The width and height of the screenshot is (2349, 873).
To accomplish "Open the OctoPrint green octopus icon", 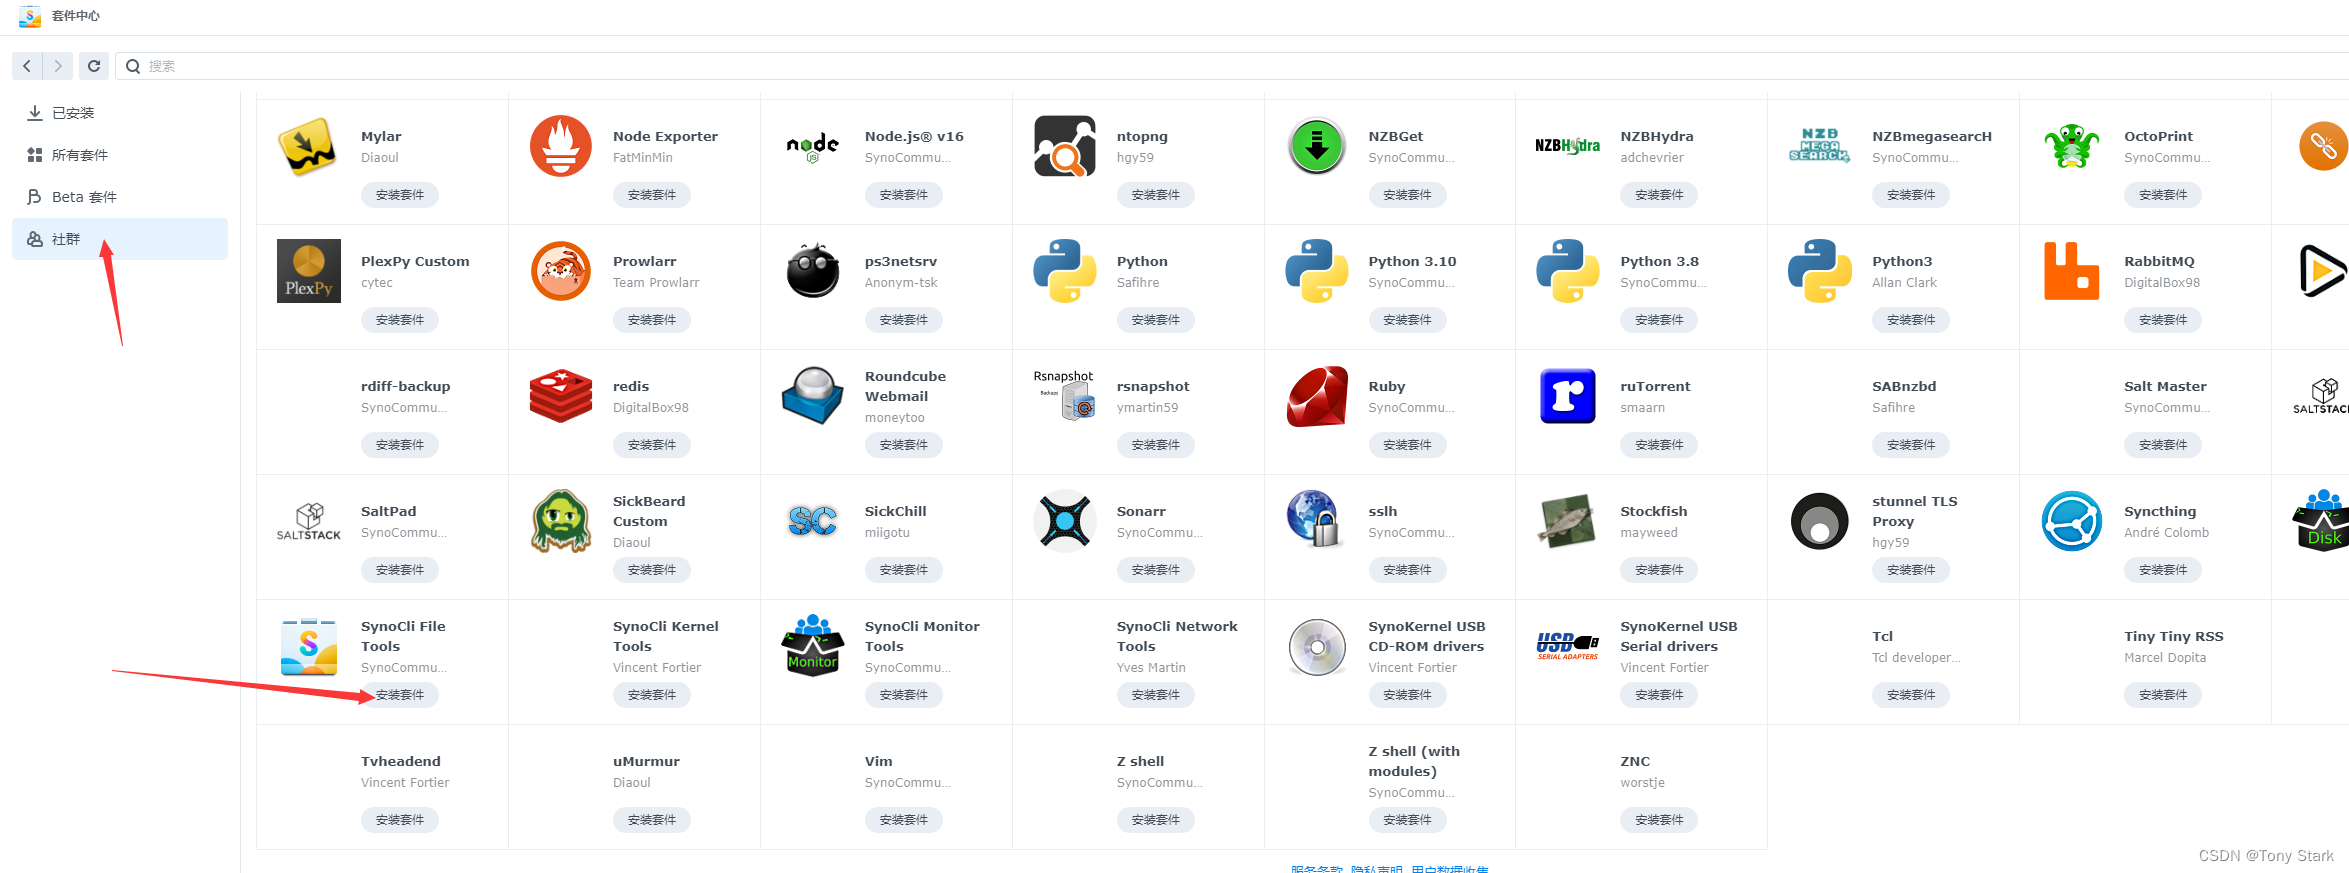I will [2072, 146].
